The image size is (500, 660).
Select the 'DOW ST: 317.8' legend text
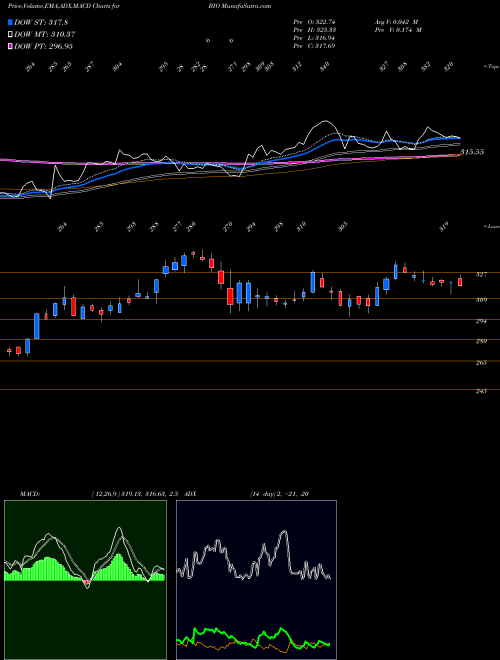[x=41, y=22]
